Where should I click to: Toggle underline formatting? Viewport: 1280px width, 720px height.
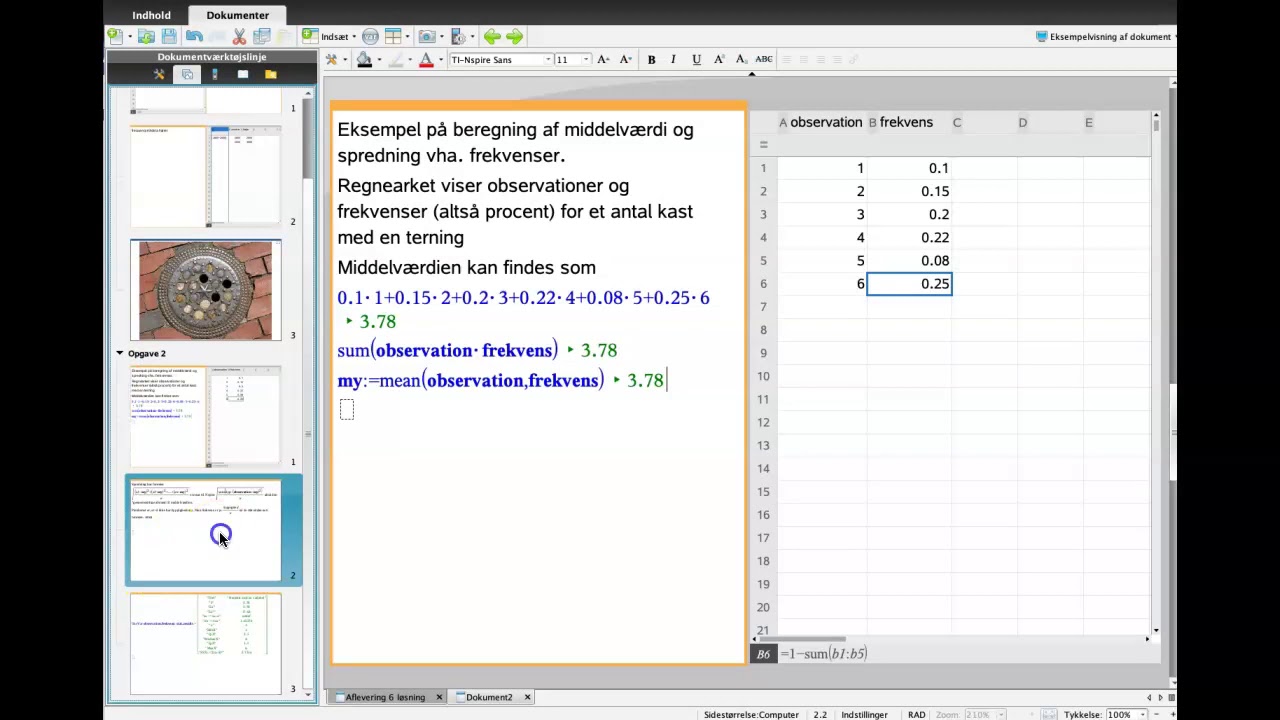[696, 60]
